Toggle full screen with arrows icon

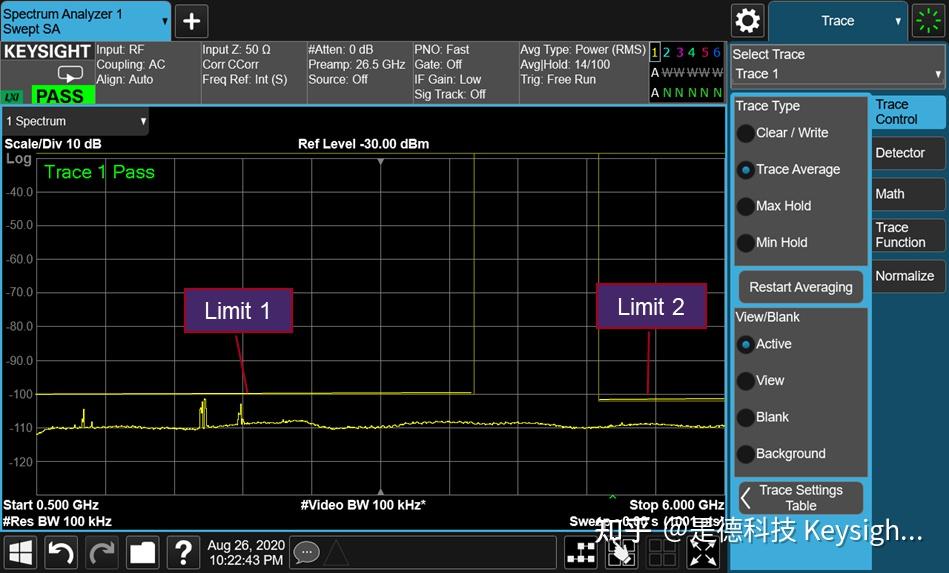tap(703, 552)
